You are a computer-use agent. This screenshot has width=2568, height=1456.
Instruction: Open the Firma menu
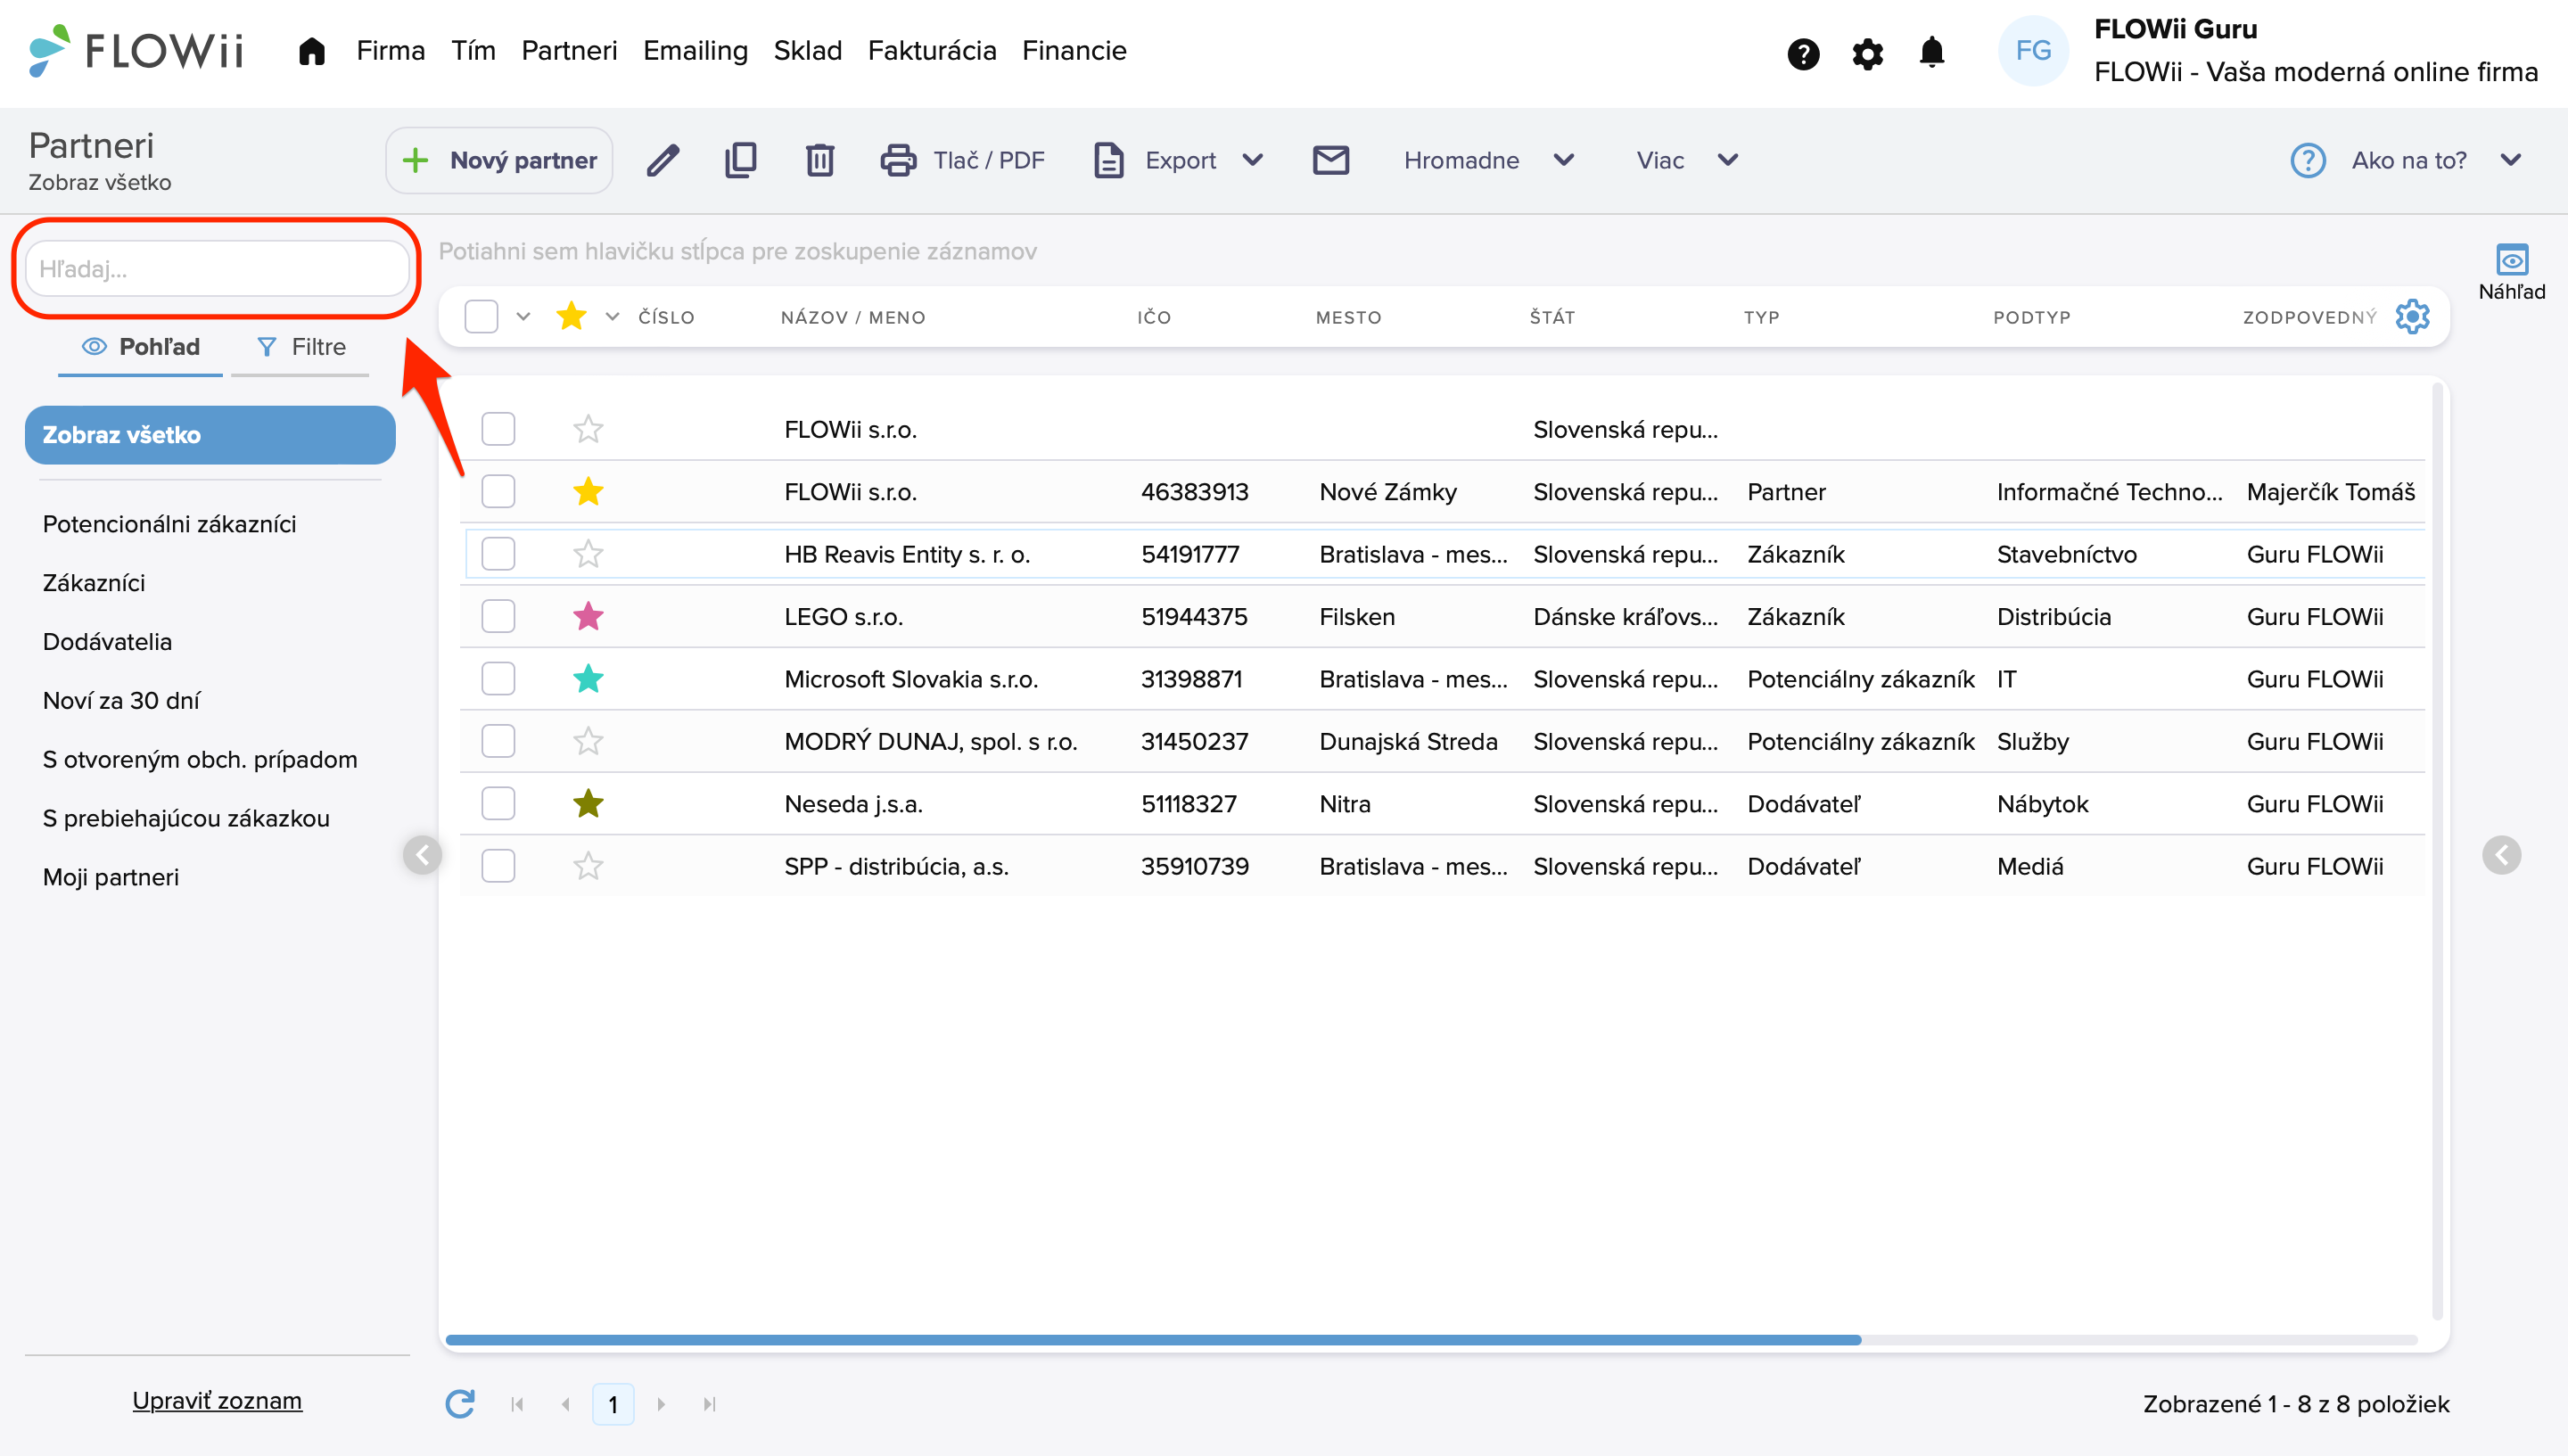390,51
